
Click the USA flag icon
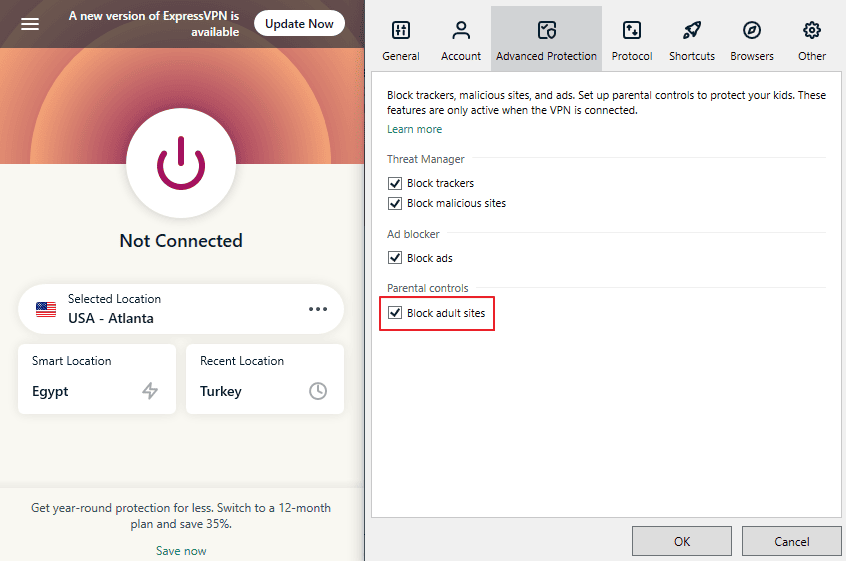[46, 309]
